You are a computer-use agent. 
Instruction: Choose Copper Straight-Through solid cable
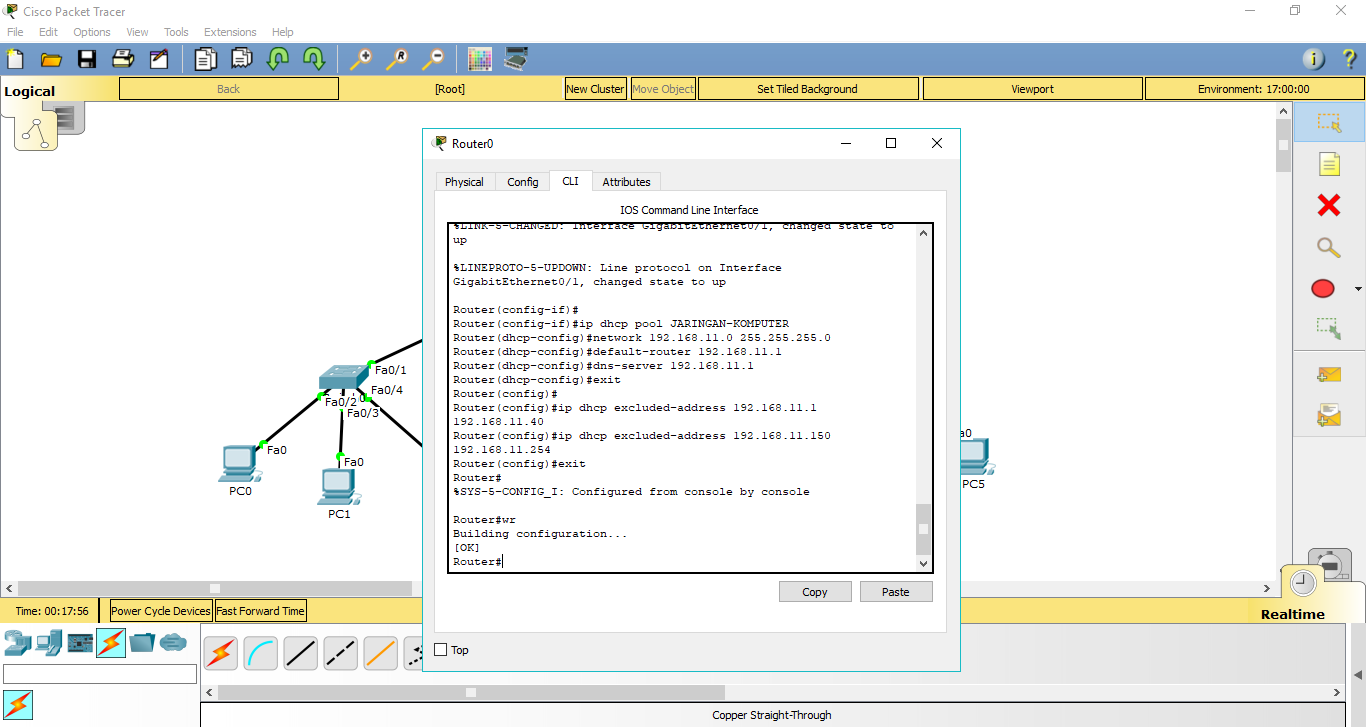coord(301,653)
